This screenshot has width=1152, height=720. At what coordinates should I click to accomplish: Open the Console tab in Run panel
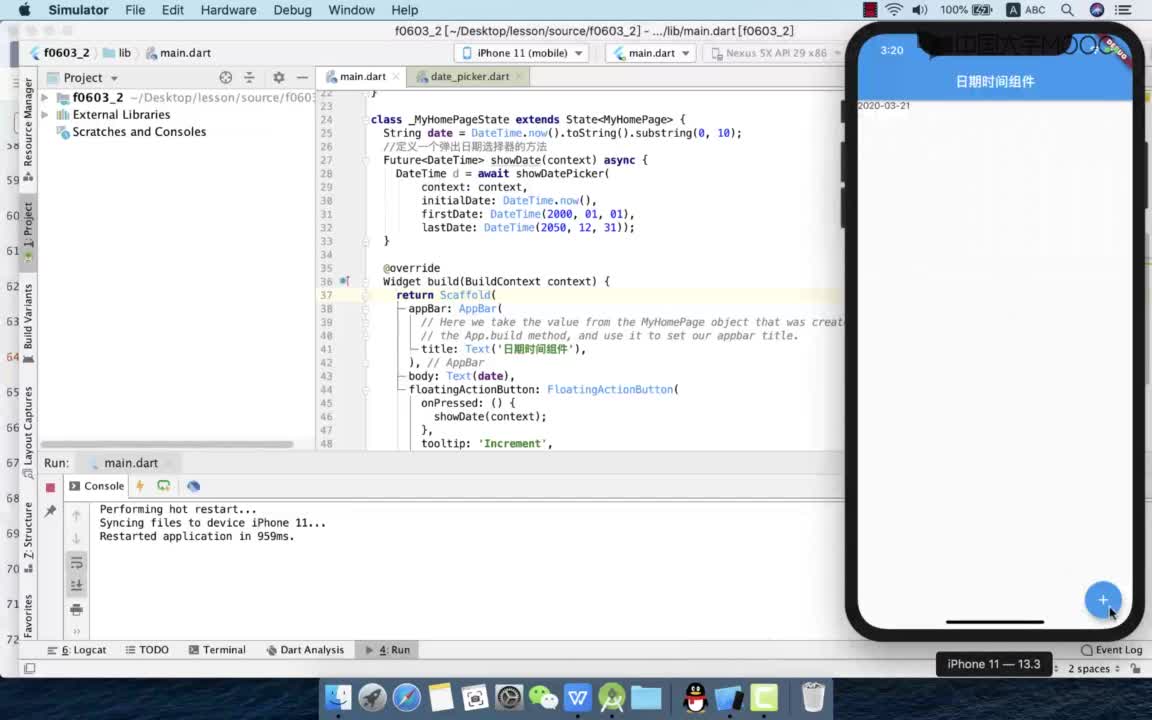97,486
